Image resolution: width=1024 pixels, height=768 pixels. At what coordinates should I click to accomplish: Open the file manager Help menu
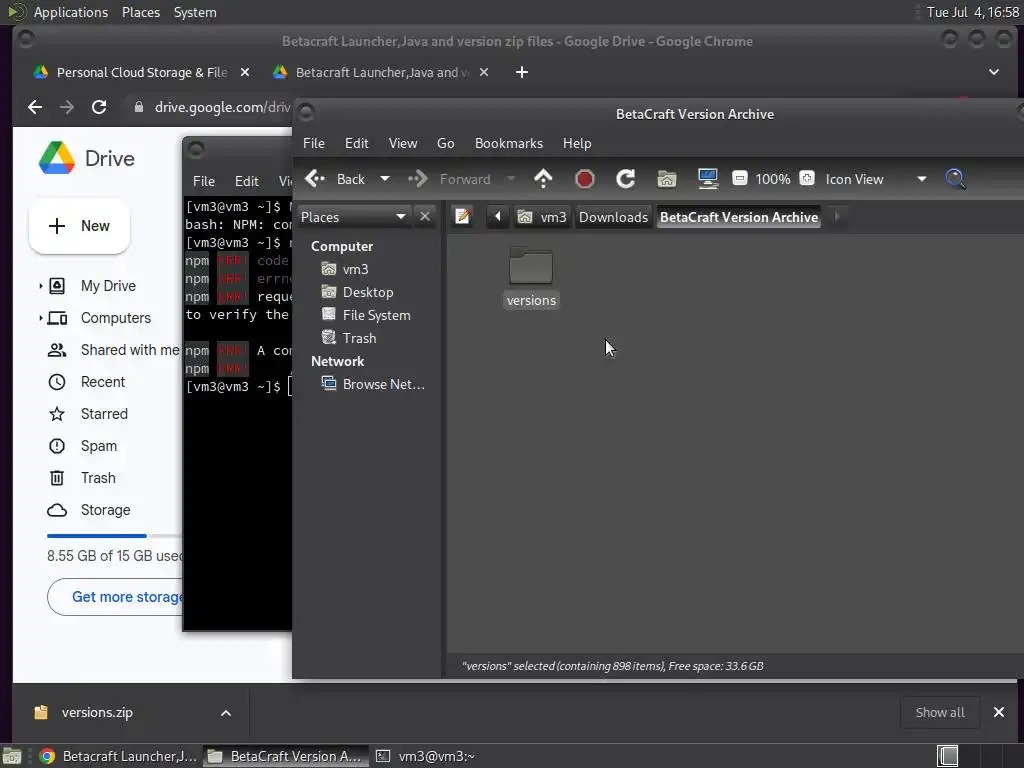pyautogui.click(x=577, y=143)
